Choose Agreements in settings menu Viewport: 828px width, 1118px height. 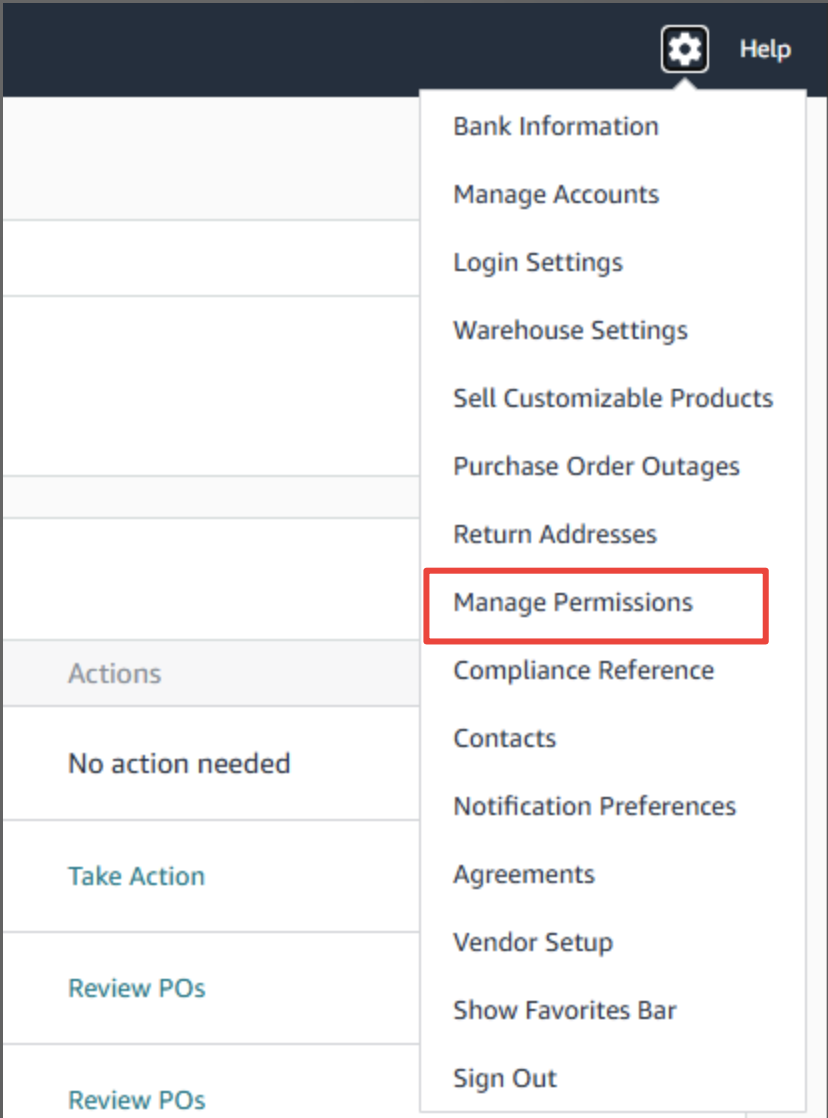(x=524, y=875)
